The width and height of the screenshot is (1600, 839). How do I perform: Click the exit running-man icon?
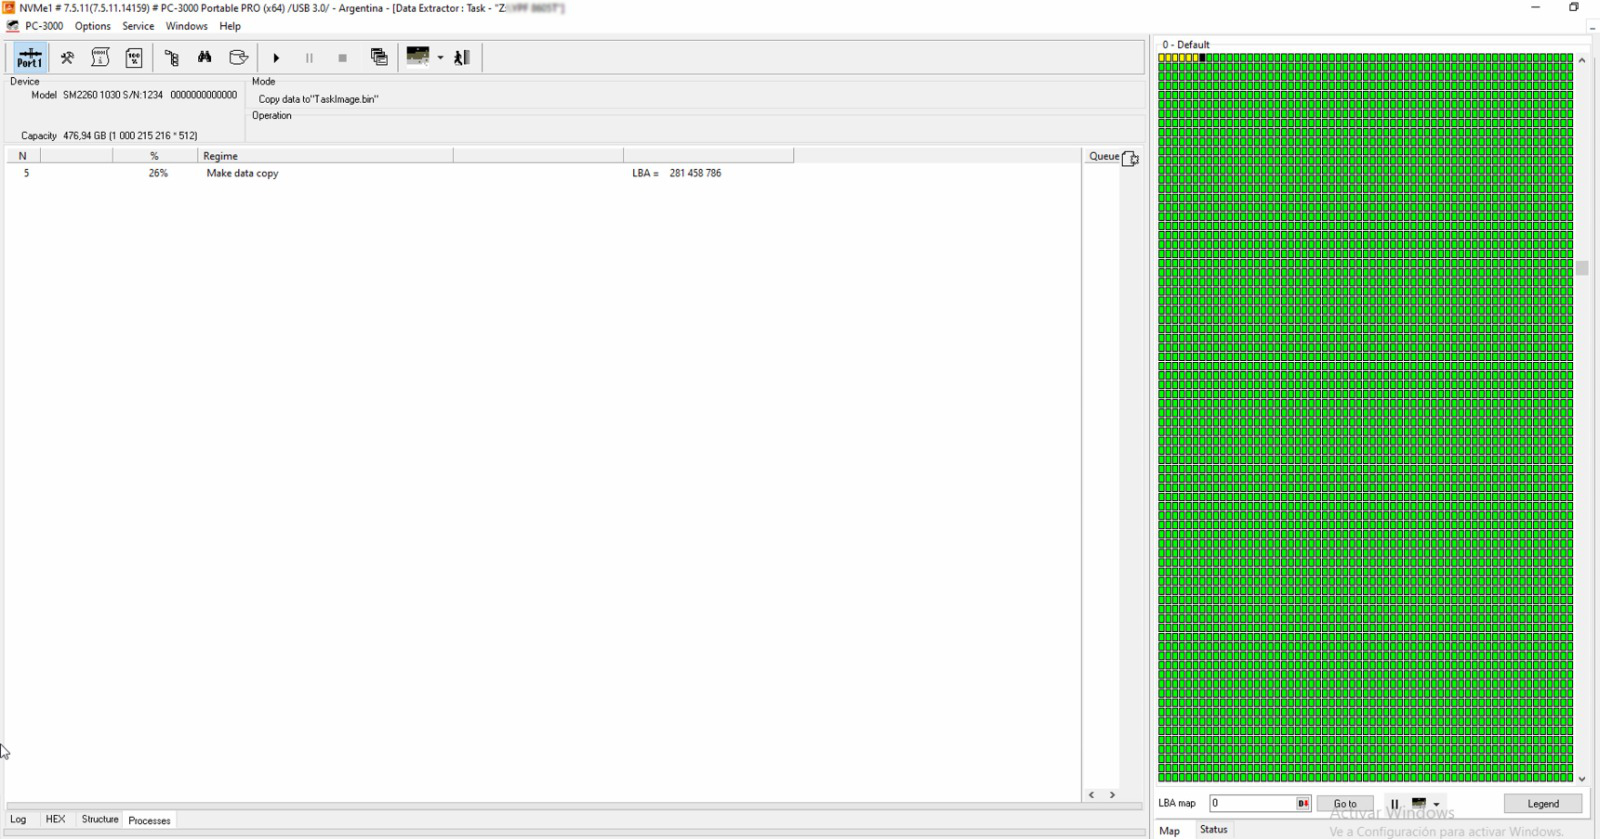(x=462, y=58)
